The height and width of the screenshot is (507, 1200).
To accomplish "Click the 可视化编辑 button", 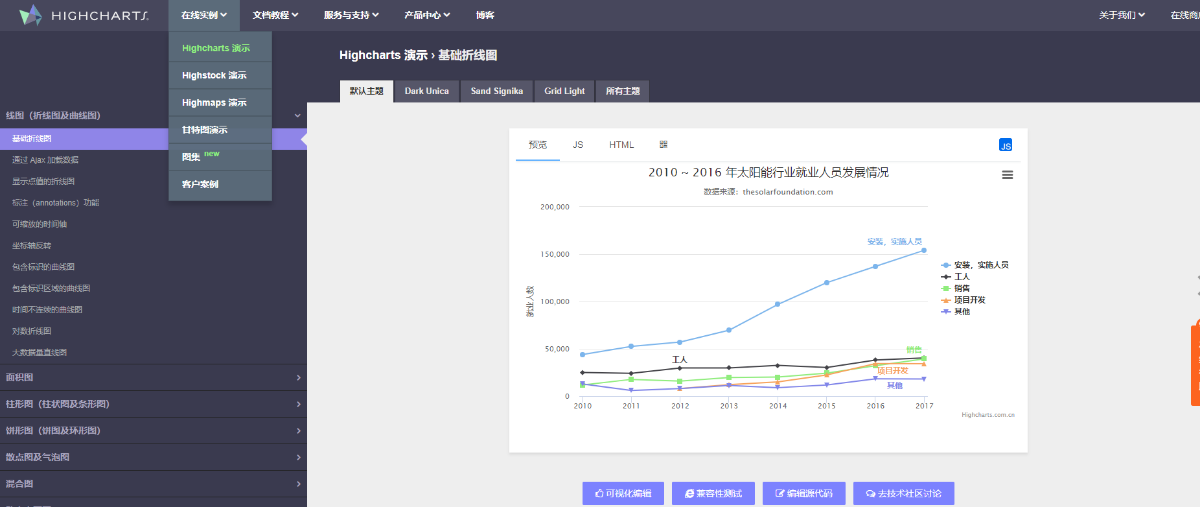I will [x=623, y=494].
